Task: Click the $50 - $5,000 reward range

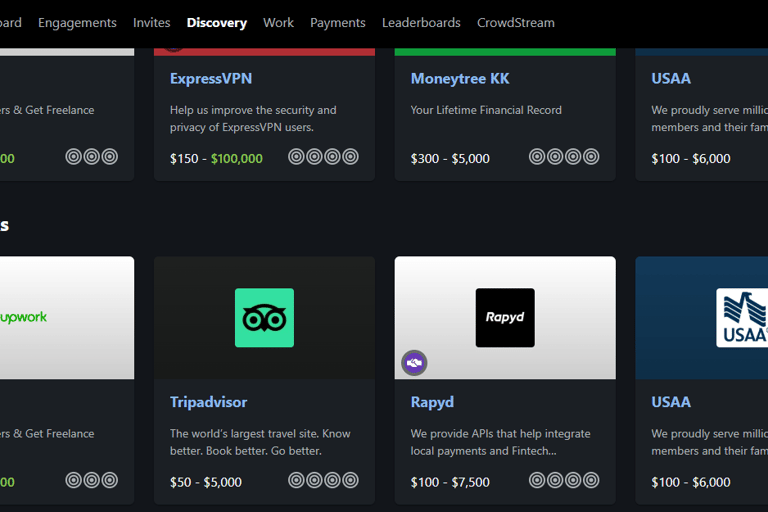Action: [206, 482]
